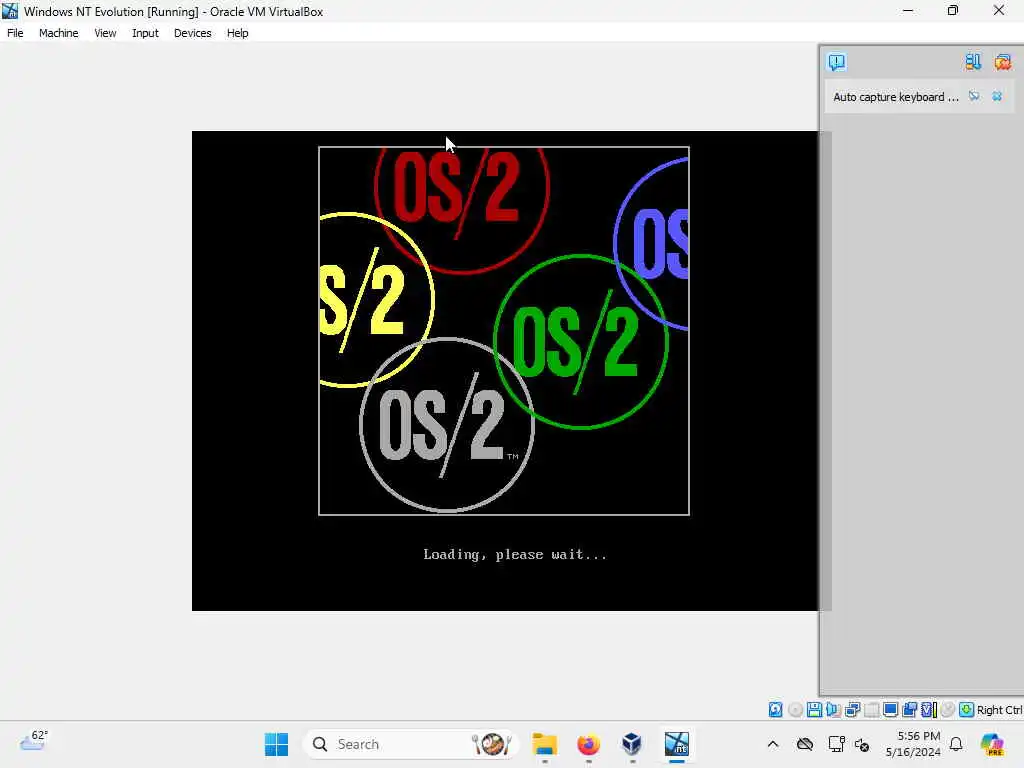Open the clock showing 5:56 PM
The image size is (1024, 768).
pos(913,744)
